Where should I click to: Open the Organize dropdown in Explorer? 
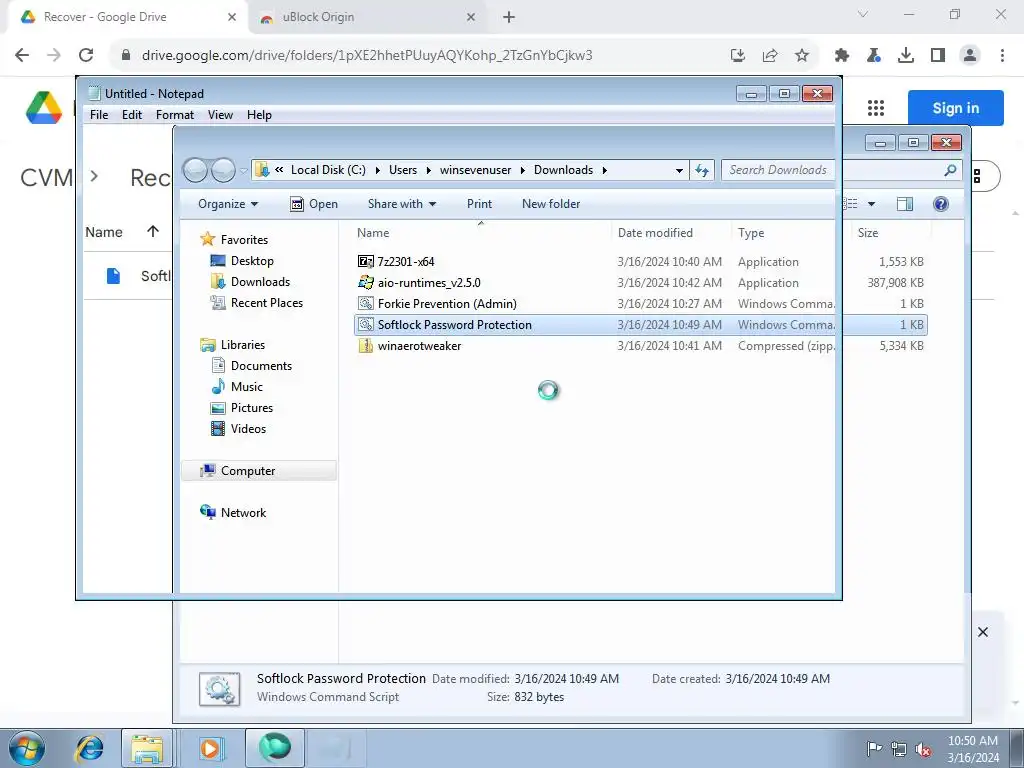click(228, 204)
